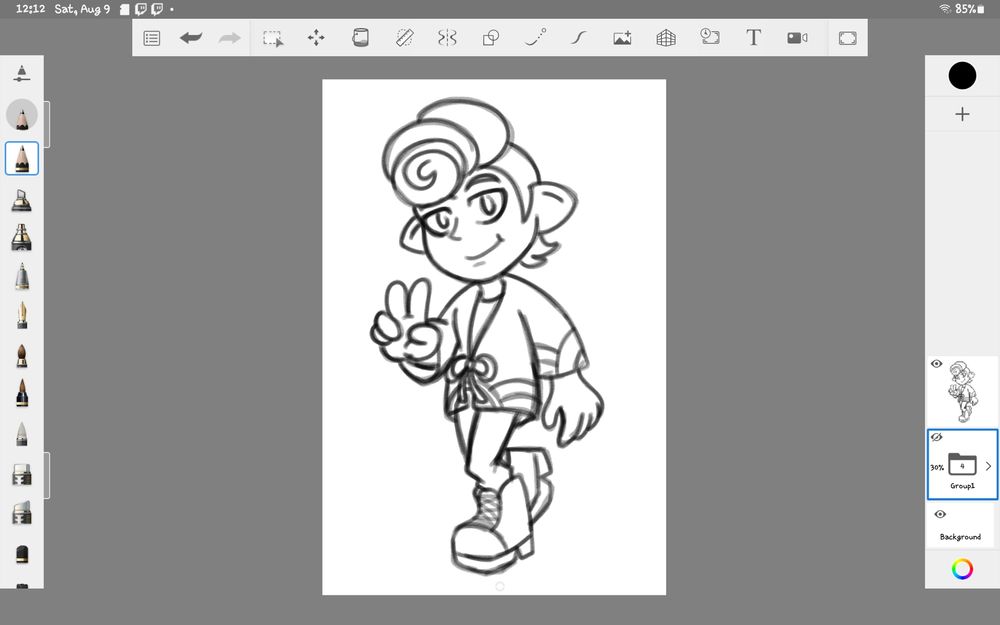1000x625 pixels.
Task: Open the current black color swatch
Action: coord(962,76)
